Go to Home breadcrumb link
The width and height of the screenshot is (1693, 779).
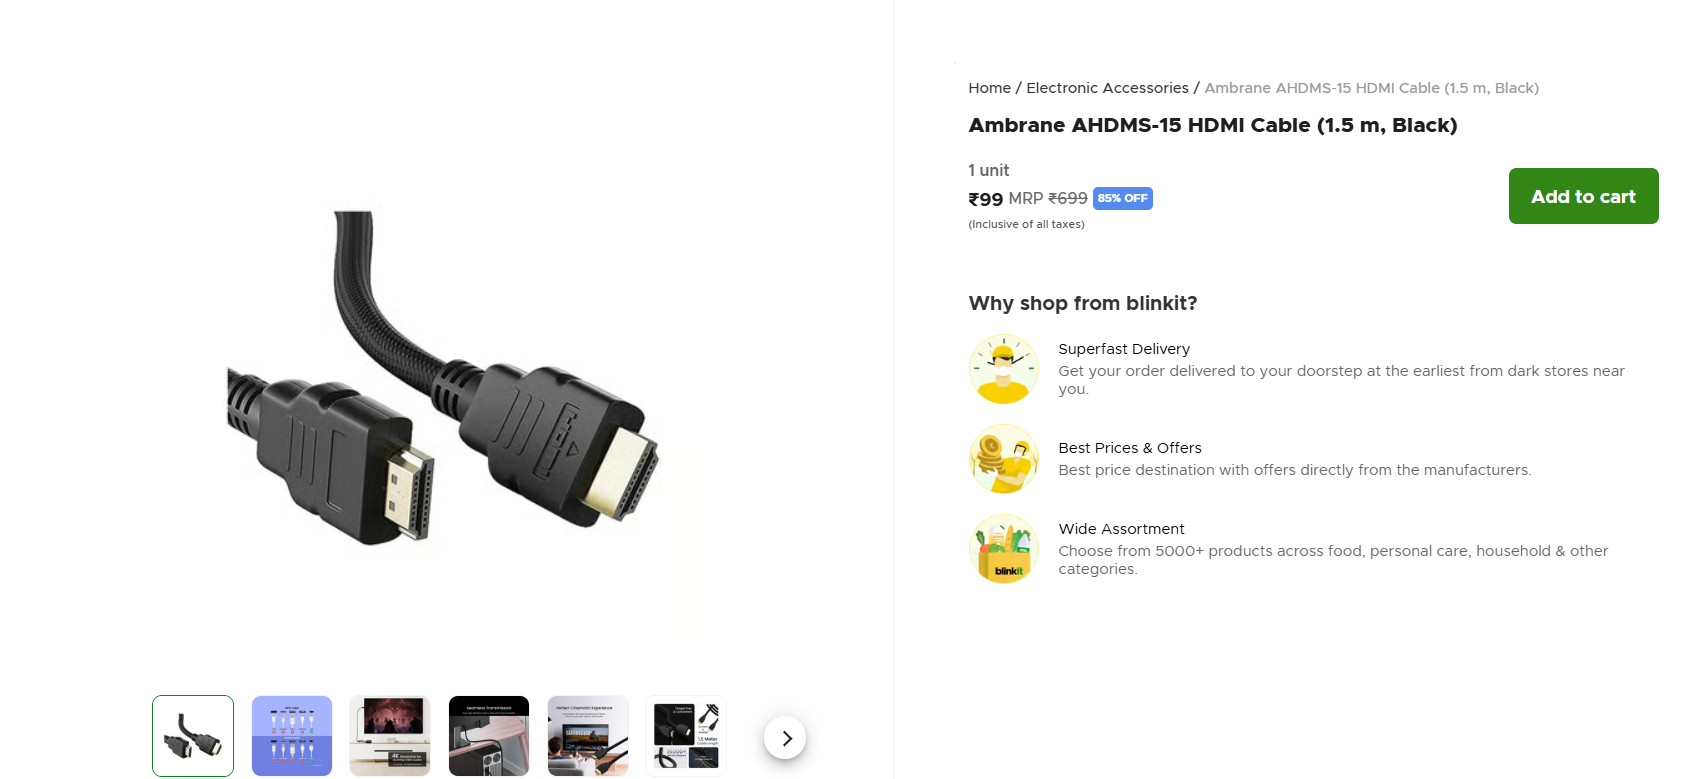[x=989, y=88]
